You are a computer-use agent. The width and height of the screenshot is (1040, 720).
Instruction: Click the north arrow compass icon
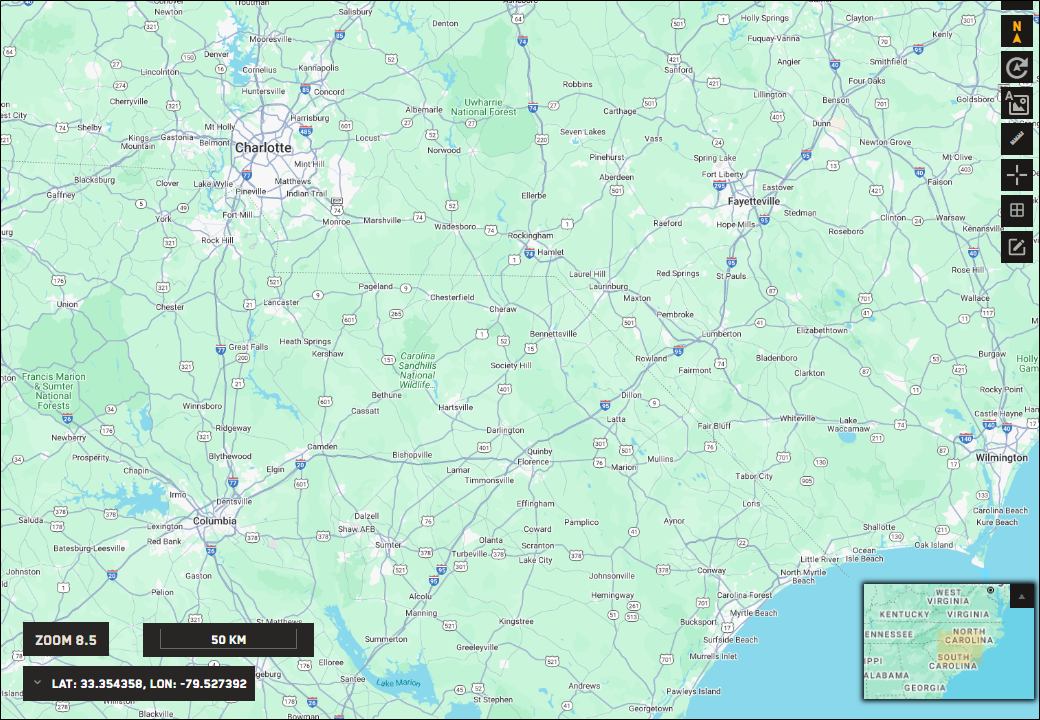pyautogui.click(x=1017, y=32)
